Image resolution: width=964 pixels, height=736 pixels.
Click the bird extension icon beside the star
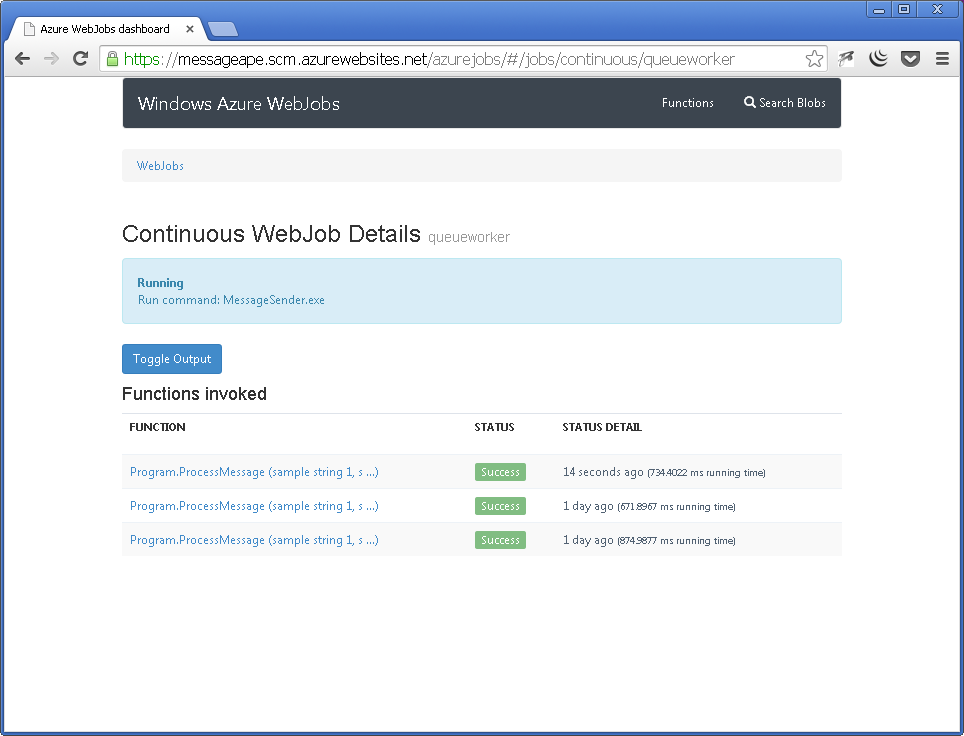846,59
